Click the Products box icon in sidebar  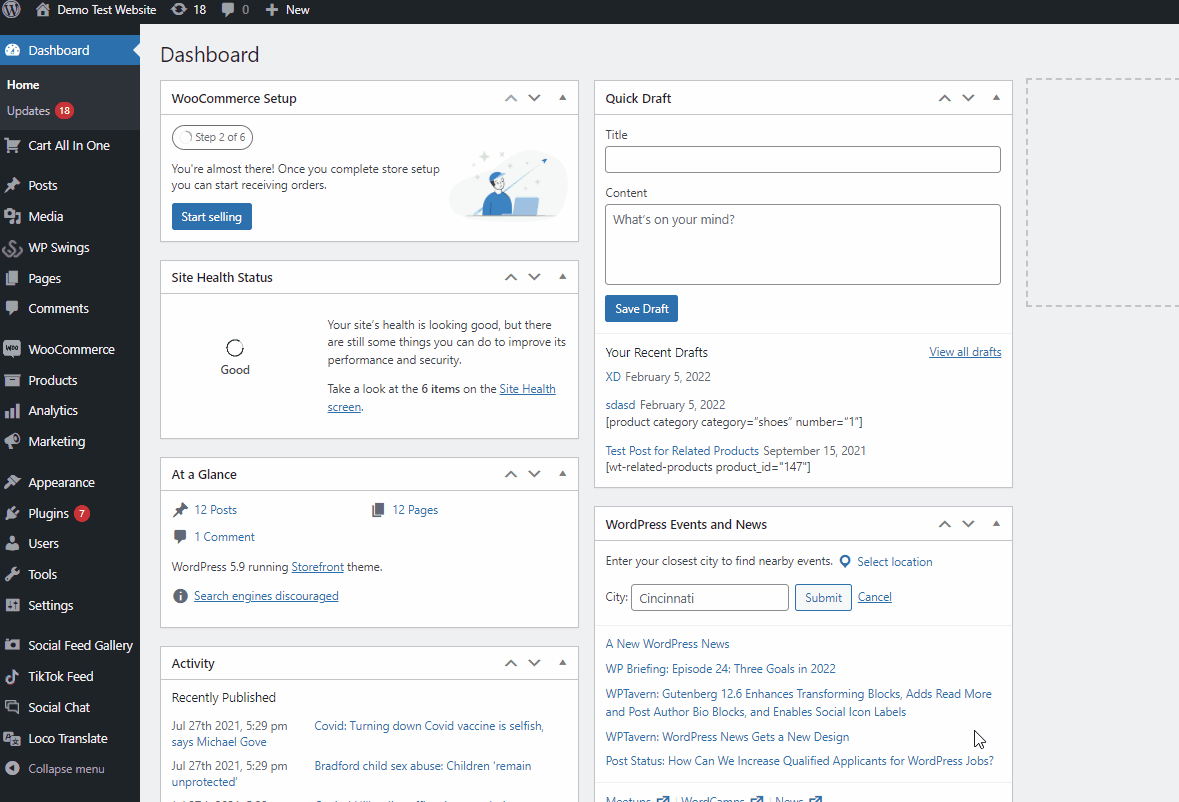pos(12,380)
